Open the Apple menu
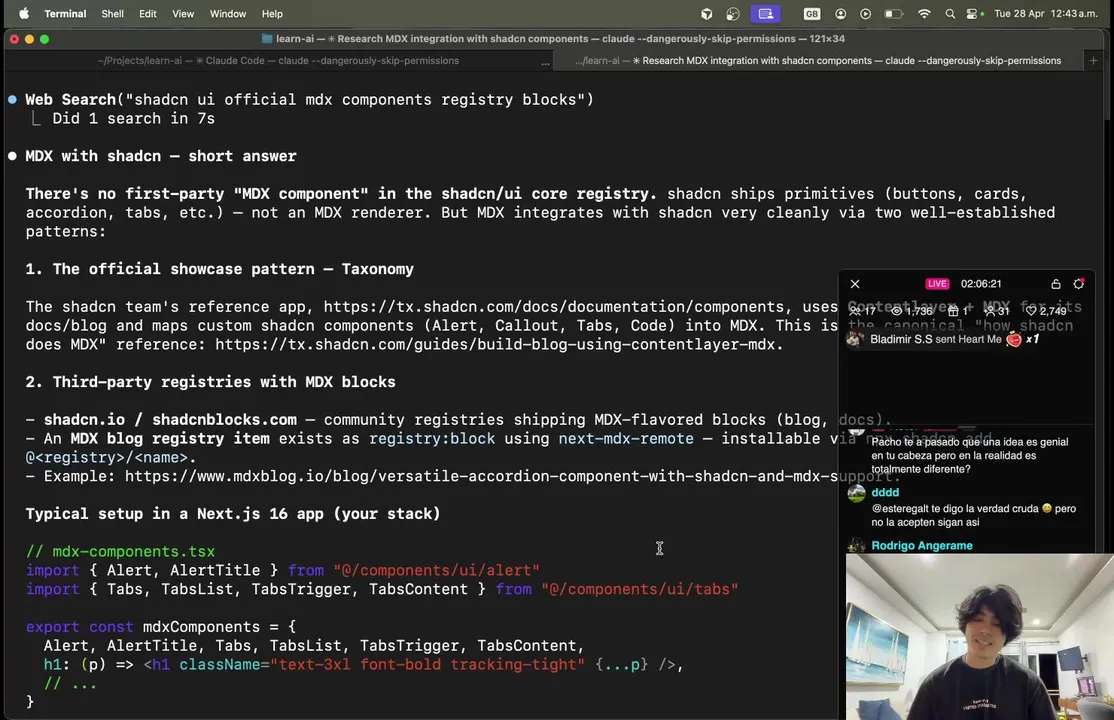This screenshot has width=1114, height=720. click(24, 14)
